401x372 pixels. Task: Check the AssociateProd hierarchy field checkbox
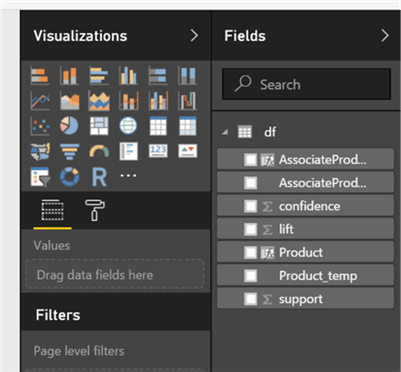(250, 160)
